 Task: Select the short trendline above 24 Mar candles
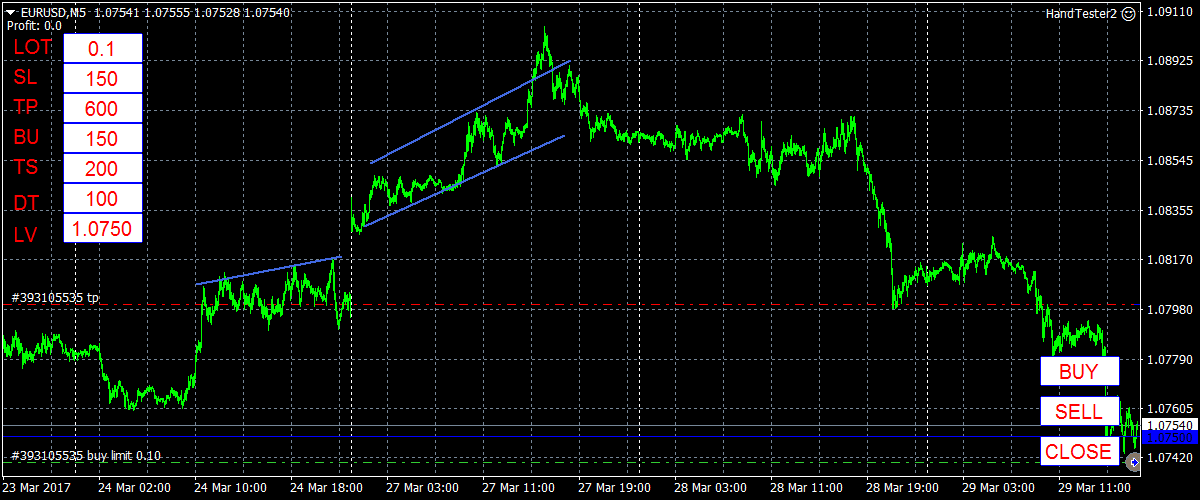click(x=269, y=271)
